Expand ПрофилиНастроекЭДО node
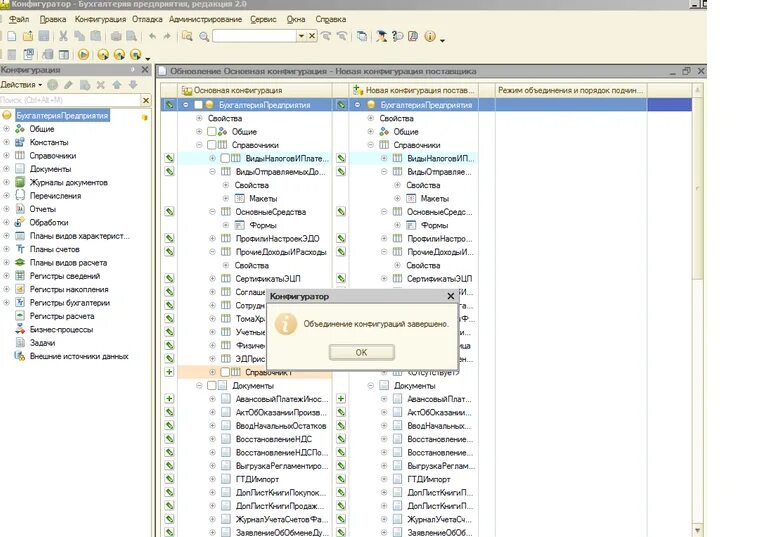Image resolution: width=768 pixels, height=537 pixels. click(213, 238)
